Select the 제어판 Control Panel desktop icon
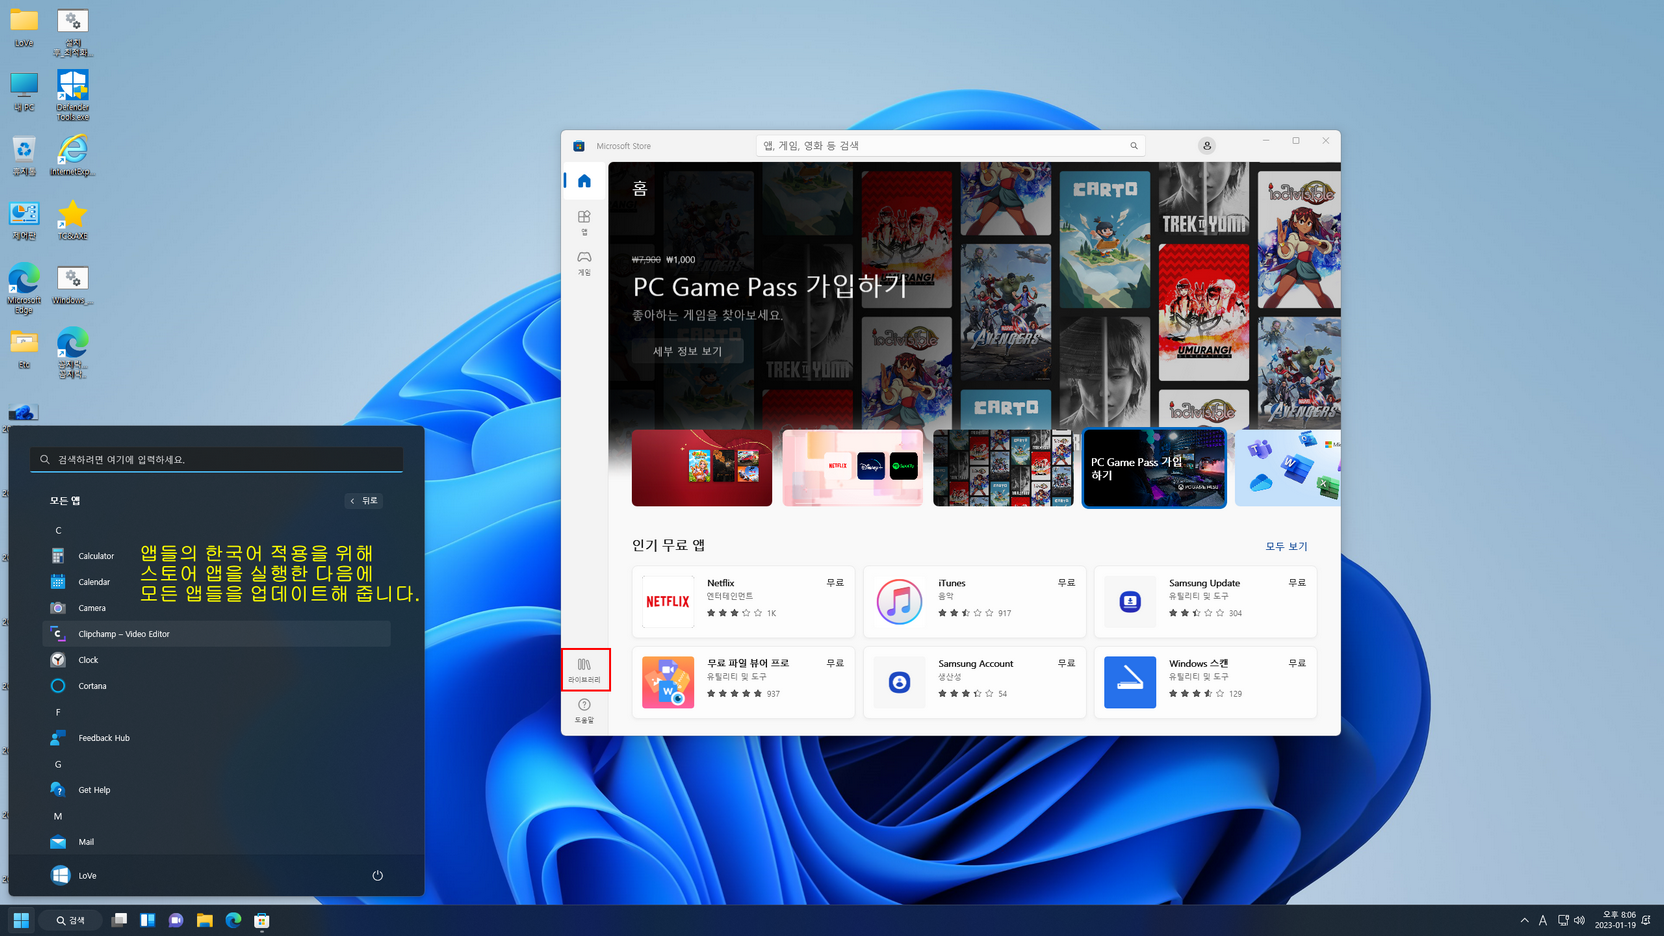Image resolution: width=1664 pixels, height=936 pixels. [x=24, y=220]
